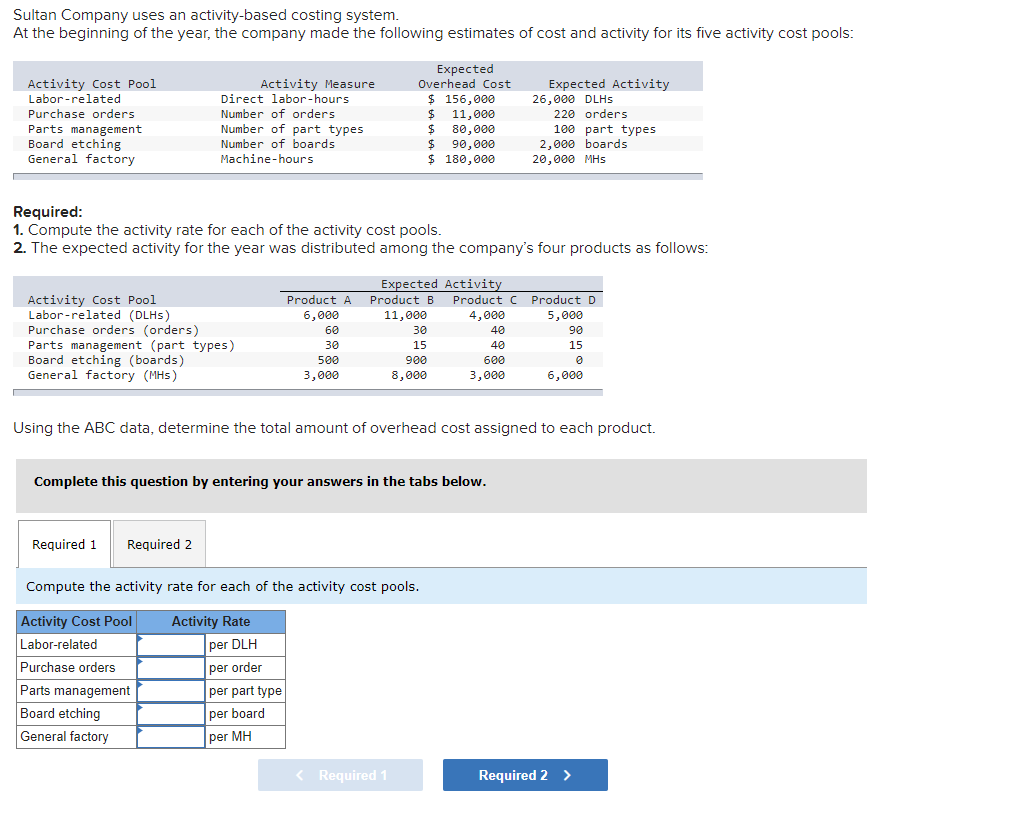Switch to the Required 2 tab

159,544
